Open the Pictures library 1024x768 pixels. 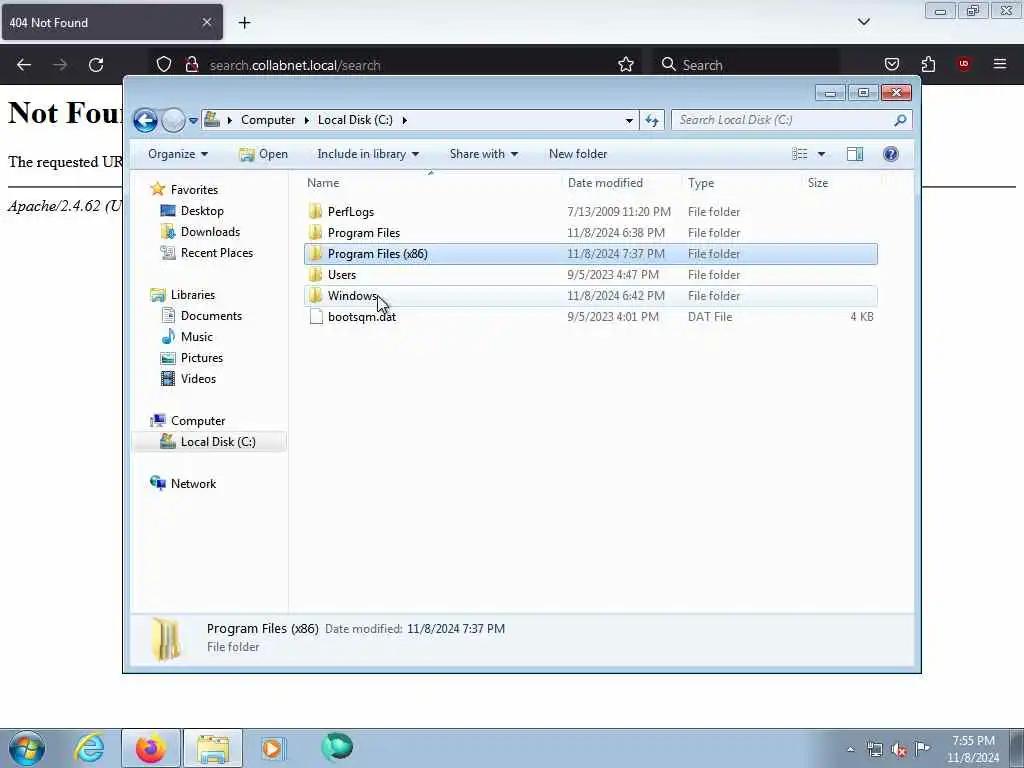(x=202, y=357)
